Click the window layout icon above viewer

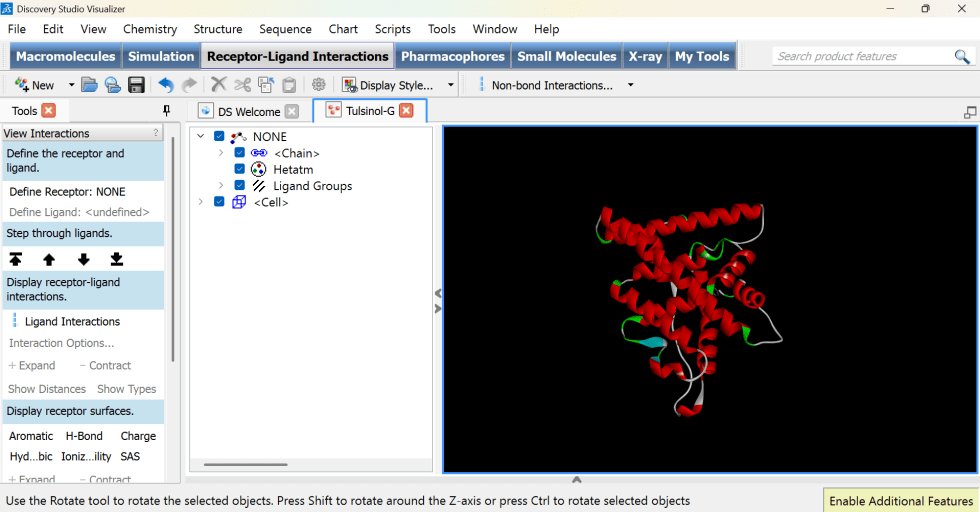coord(970,113)
